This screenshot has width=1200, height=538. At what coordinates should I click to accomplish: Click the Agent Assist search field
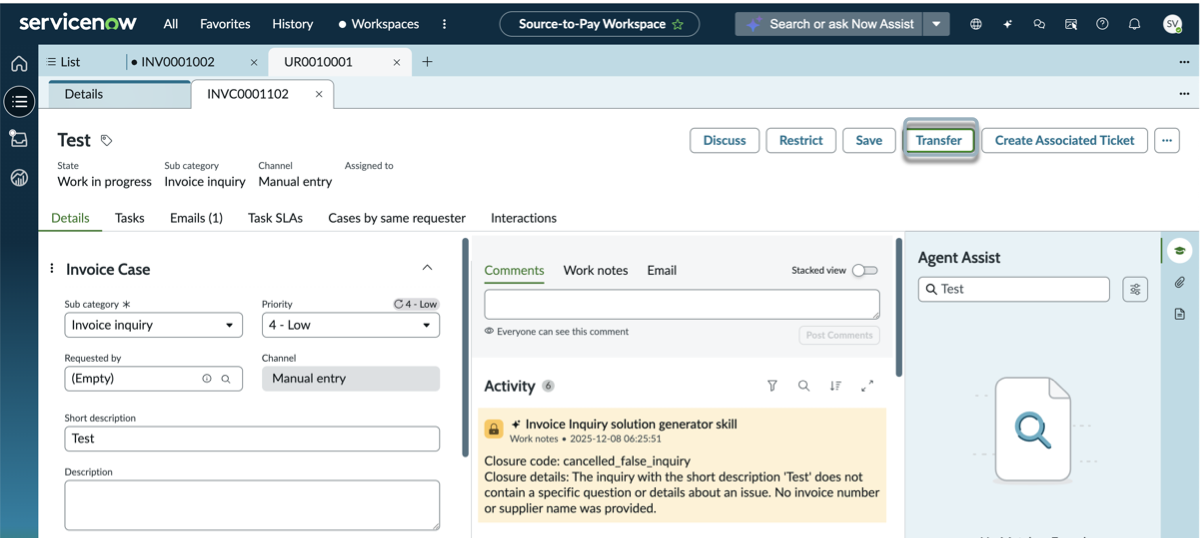click(1014, 289)
